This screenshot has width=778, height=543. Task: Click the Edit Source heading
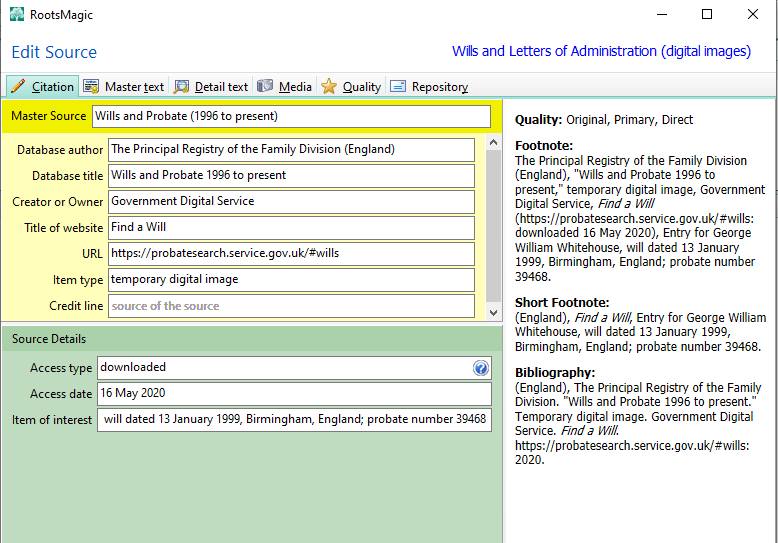(x=54, y=52)
